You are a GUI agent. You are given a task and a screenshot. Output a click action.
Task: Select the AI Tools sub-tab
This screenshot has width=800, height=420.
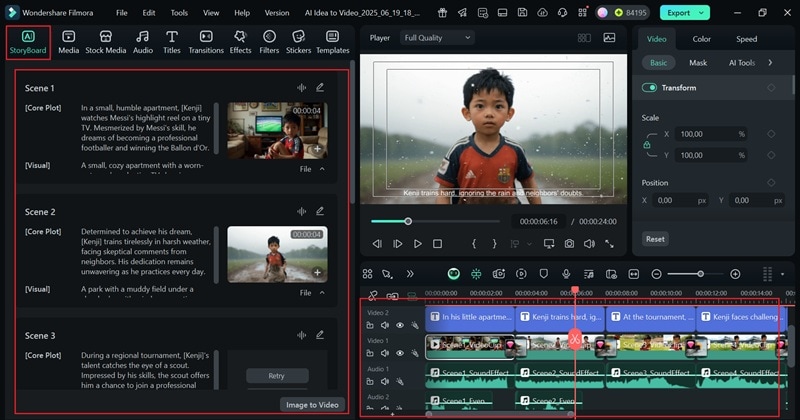point(742,63)
